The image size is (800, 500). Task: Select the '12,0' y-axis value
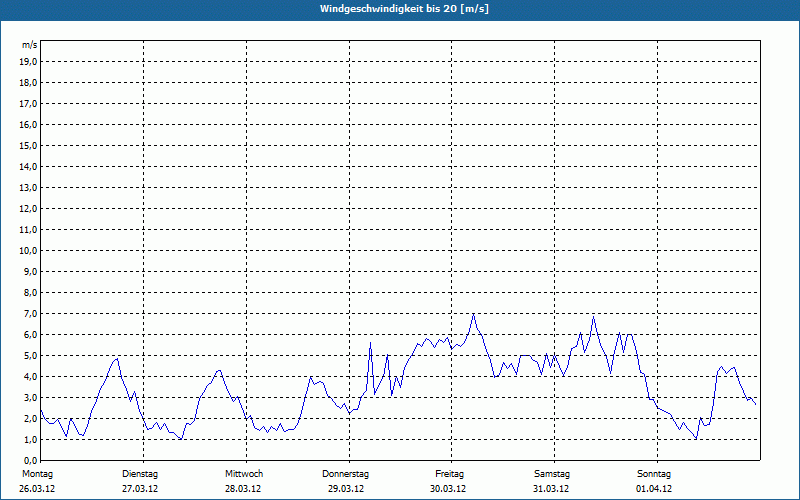(28, 209)
